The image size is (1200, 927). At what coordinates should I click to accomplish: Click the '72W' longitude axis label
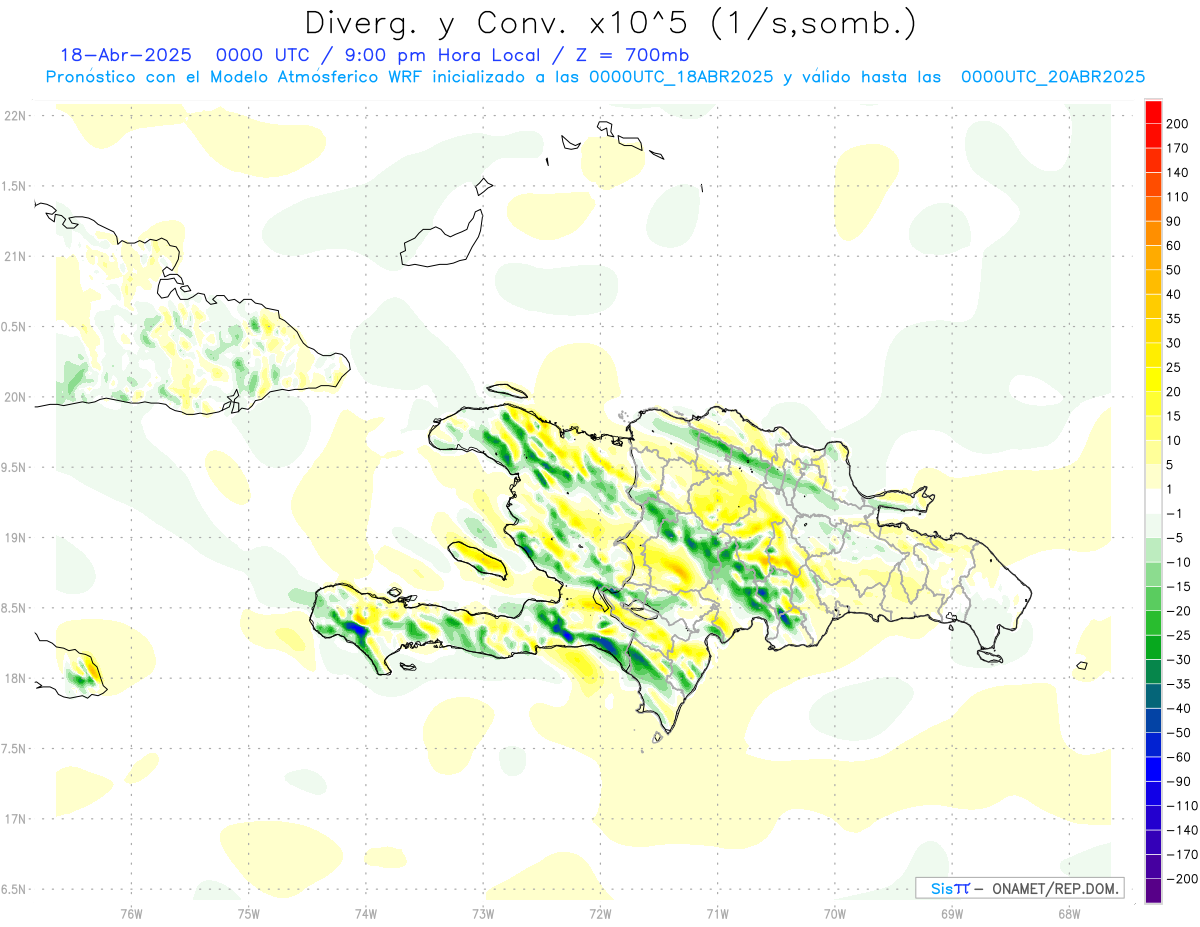point(600,914)
